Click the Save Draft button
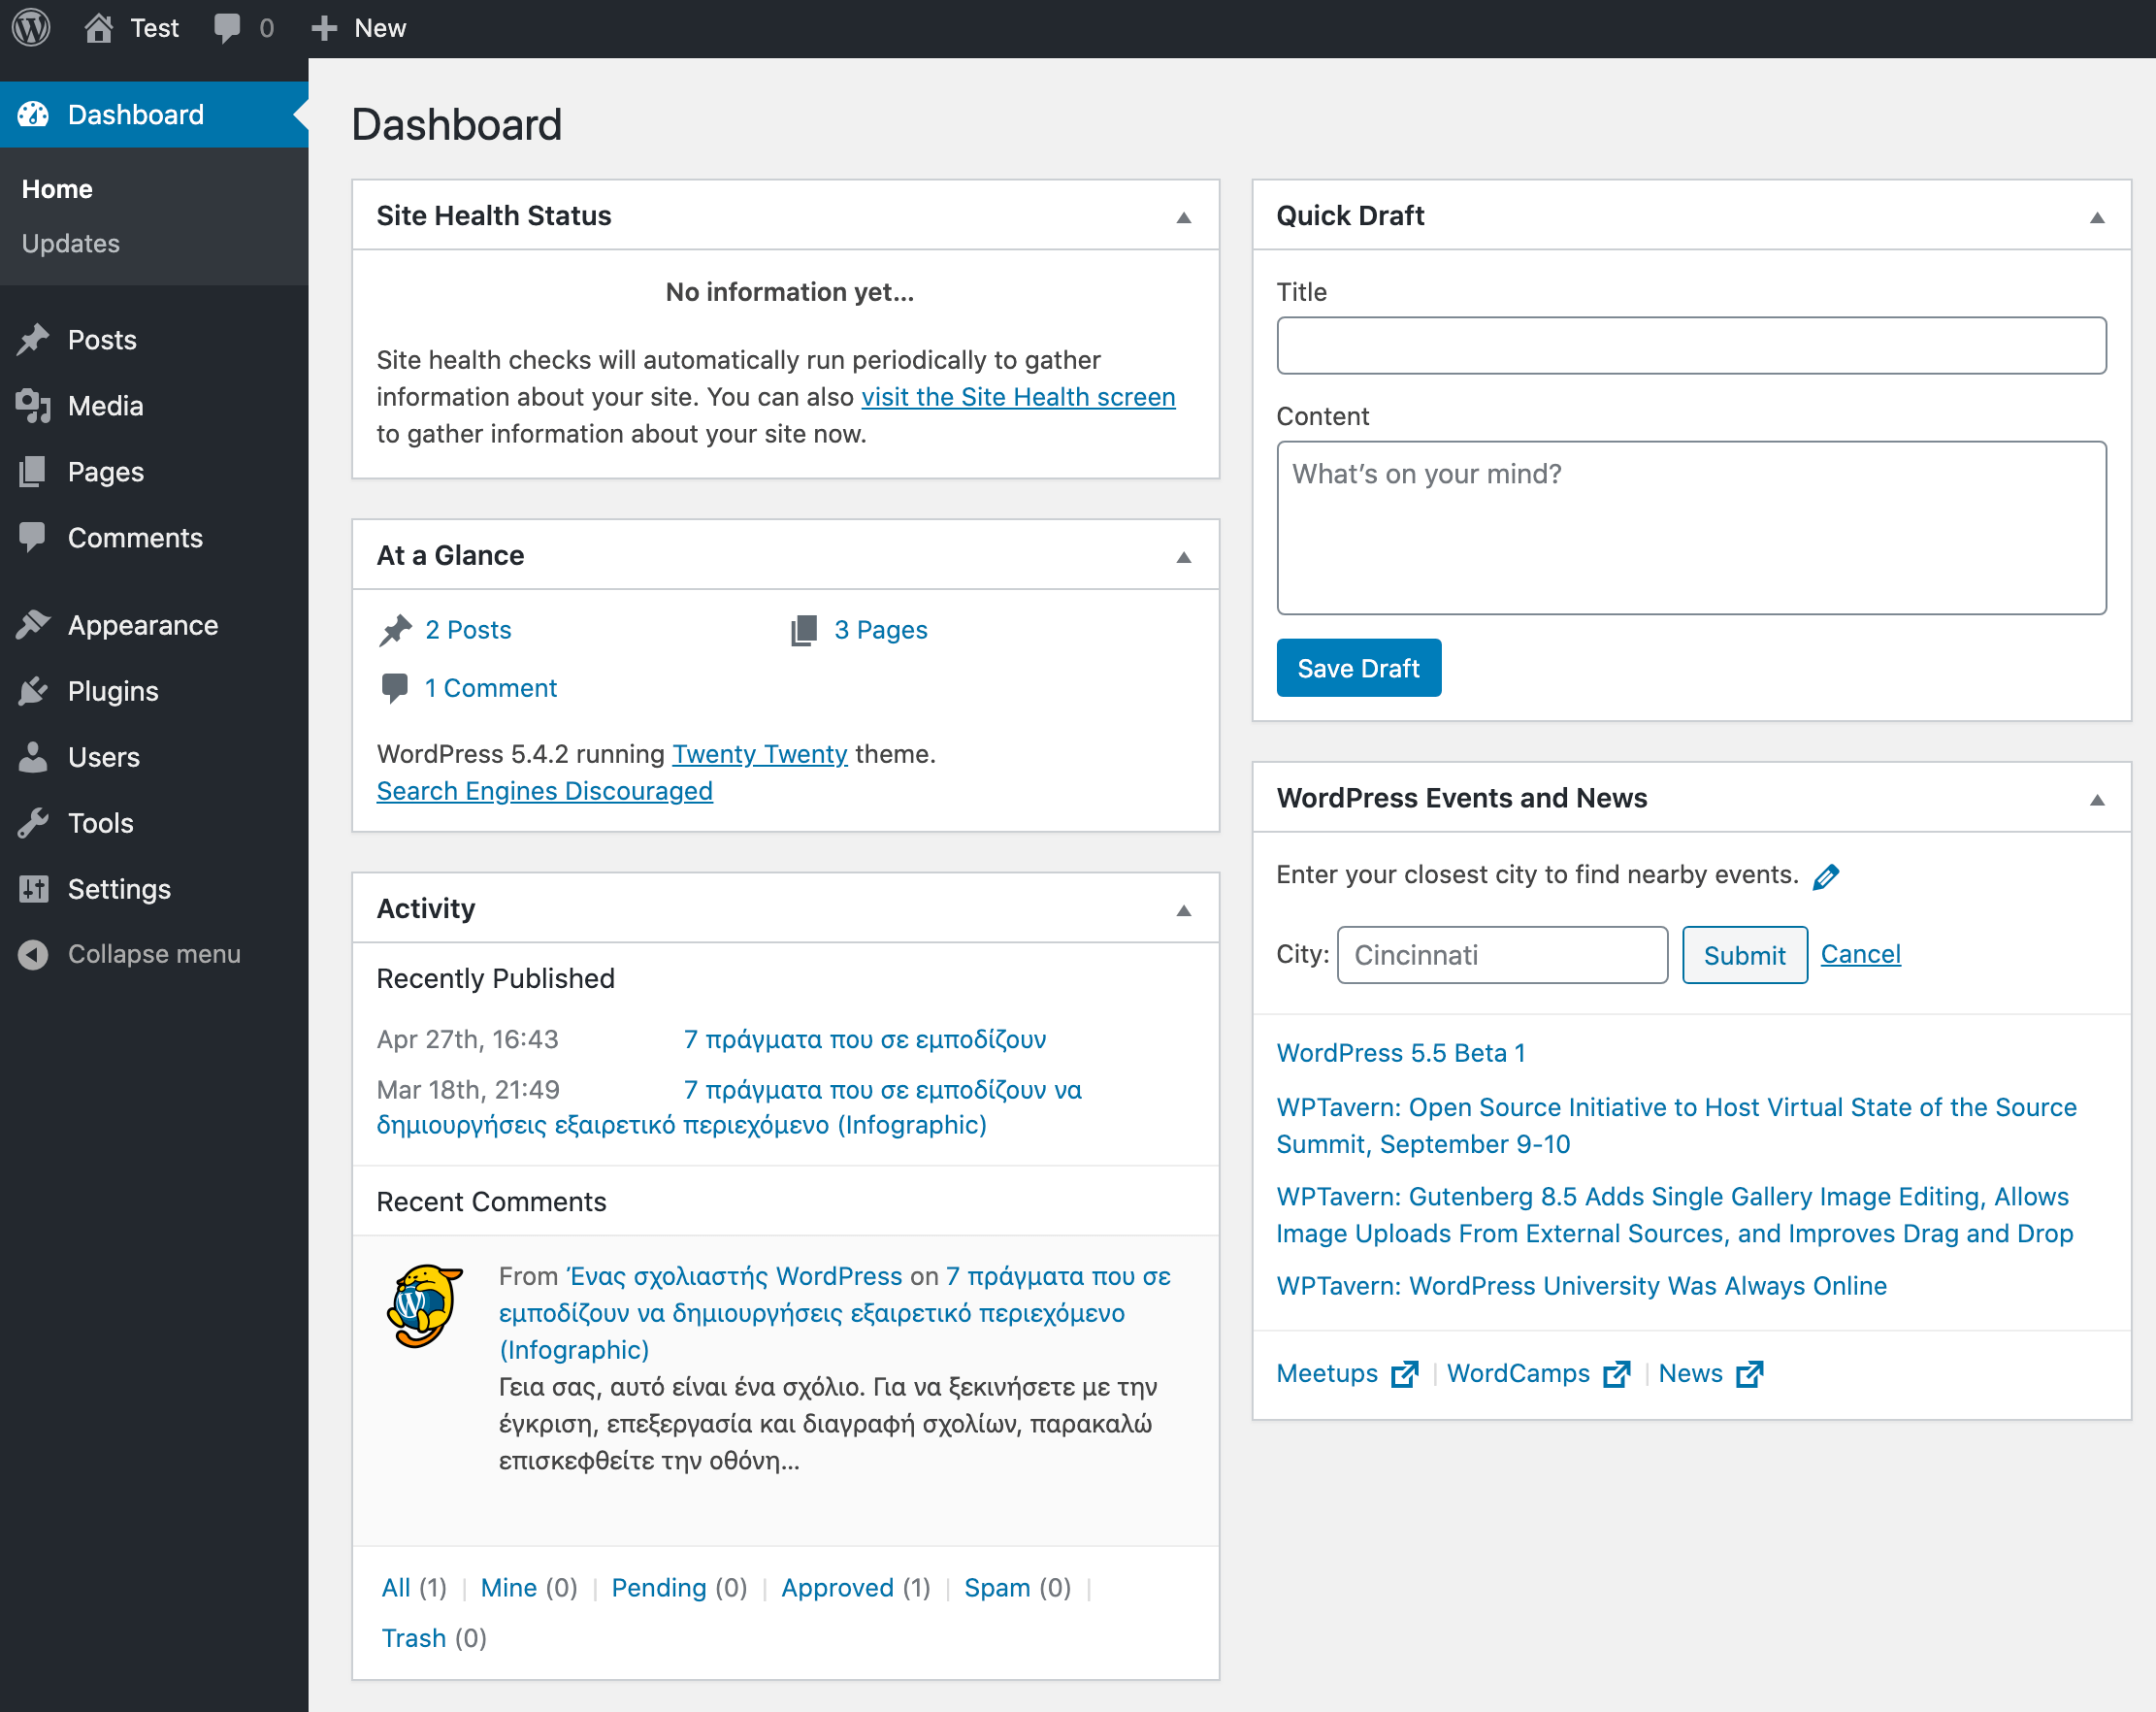This screenshot has height=1712, width=2156. (x=1359, y=668)
